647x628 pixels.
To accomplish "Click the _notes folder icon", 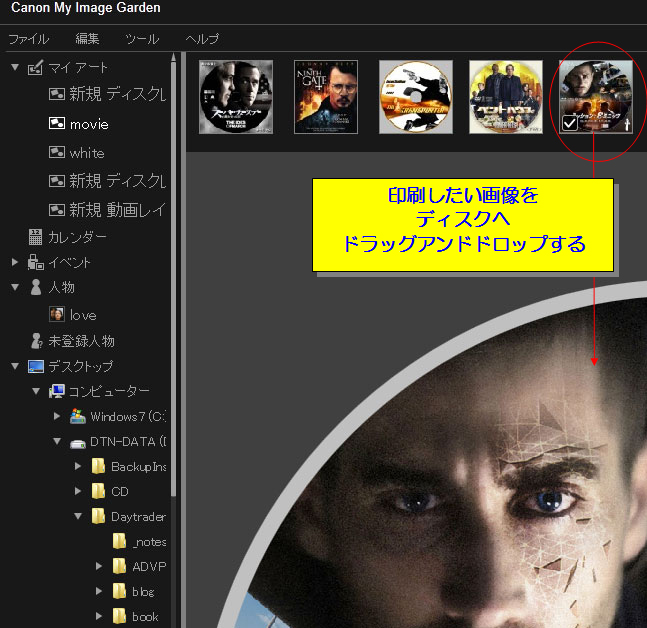I will pyautogui.click(x=119, y=541).
